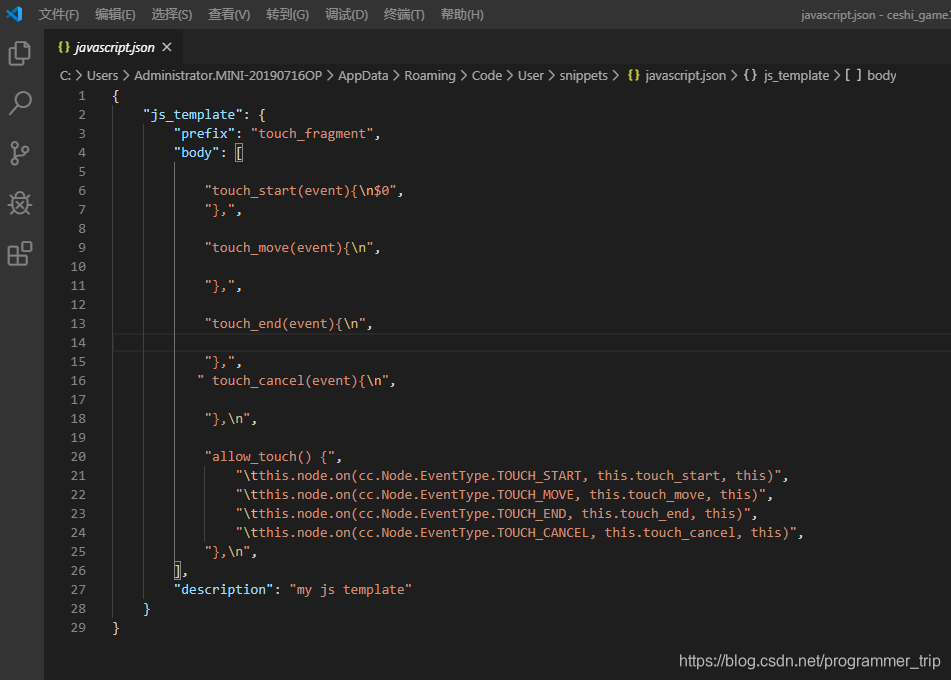Open the Explorer sidebar icon
Viewport: 951px width, 680px height.
click(x=19, y=54)
